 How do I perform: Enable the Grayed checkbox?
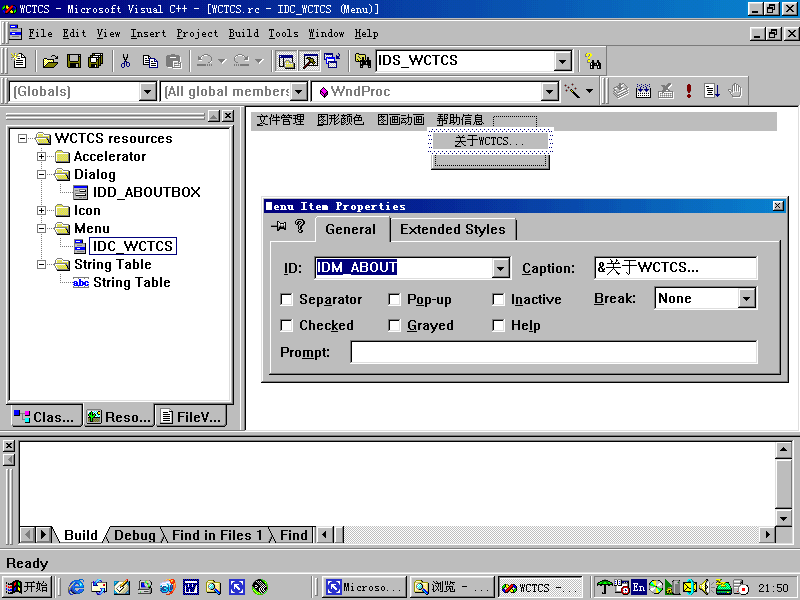(x=394, y=326)
